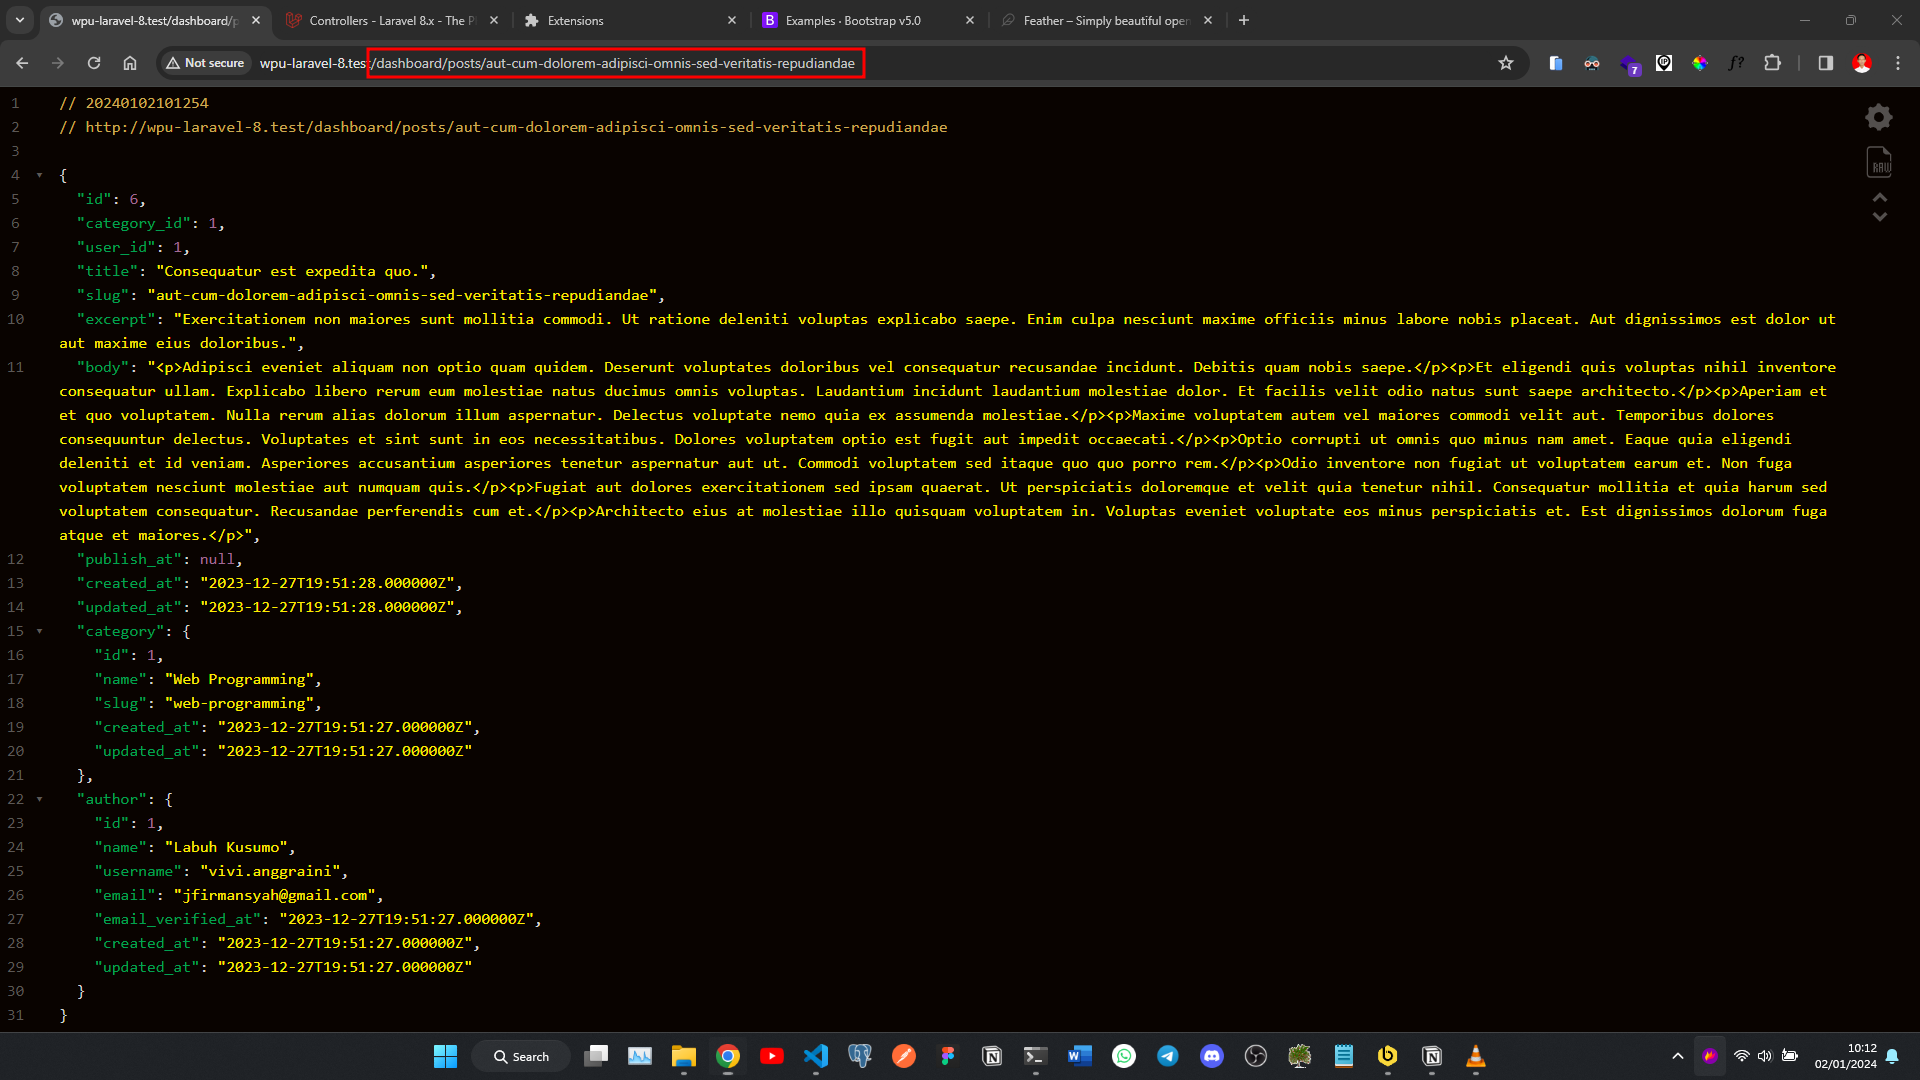
Task: Collapse the "author" object node
Action: (40, 799)
